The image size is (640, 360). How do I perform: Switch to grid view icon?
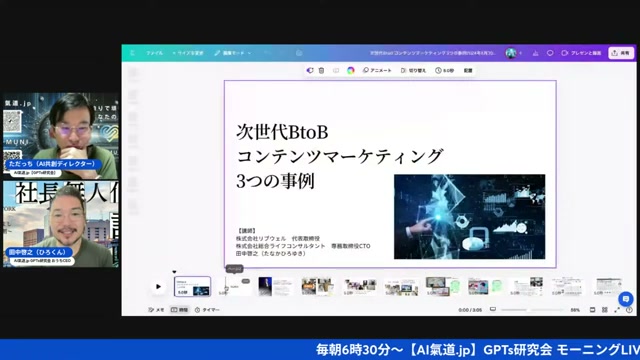tap(604, 310)
